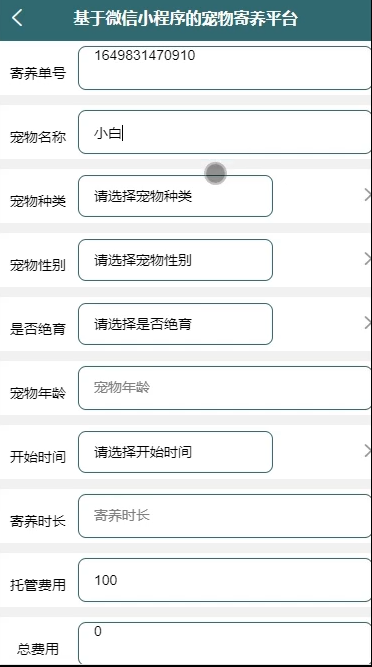
Task: Tap the chevron beside 是否绝育
Action: click(x=367, y=323)
